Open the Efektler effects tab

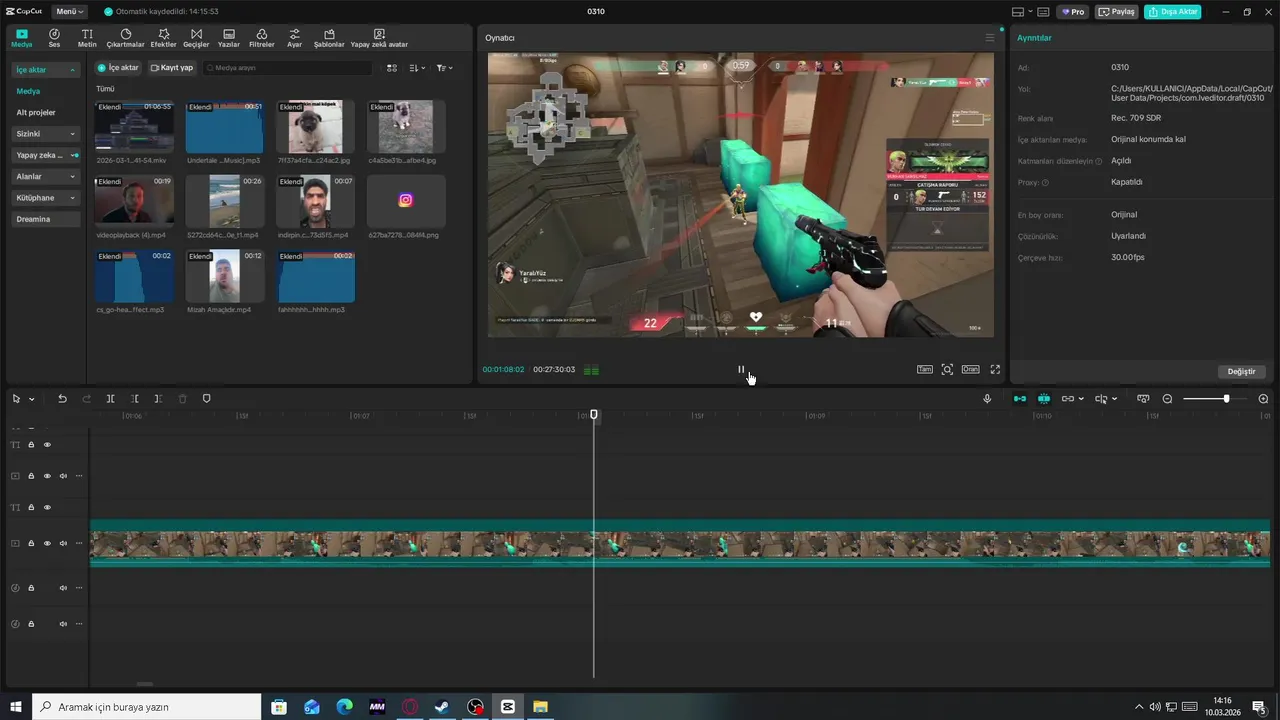tap(163, 38)
